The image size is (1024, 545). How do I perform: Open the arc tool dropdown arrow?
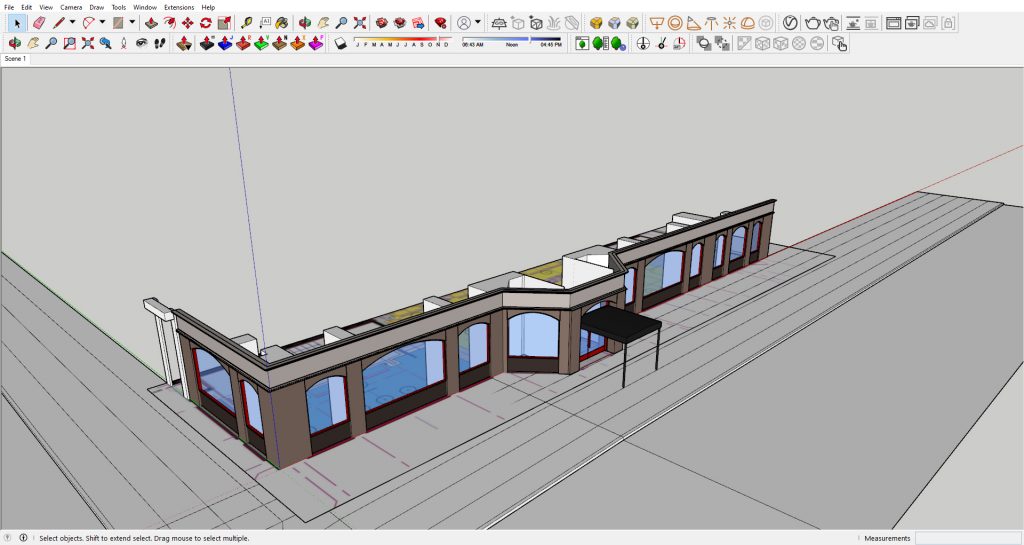101,22
